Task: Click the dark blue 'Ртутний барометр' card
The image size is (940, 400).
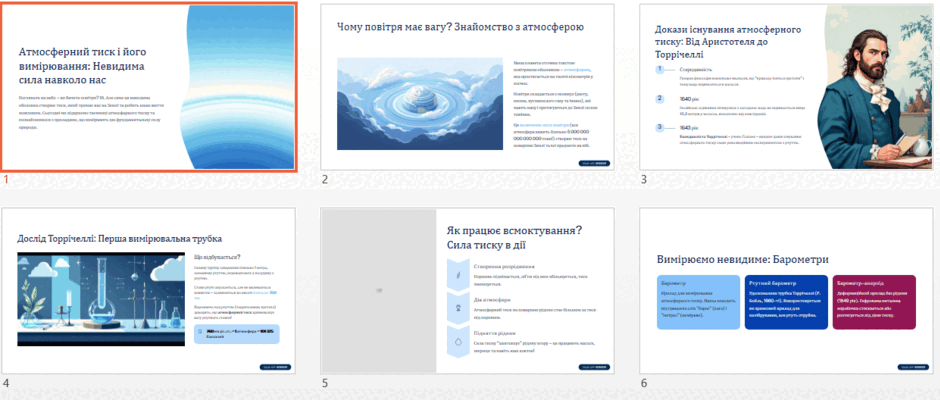Action: (x=787, y=302)
